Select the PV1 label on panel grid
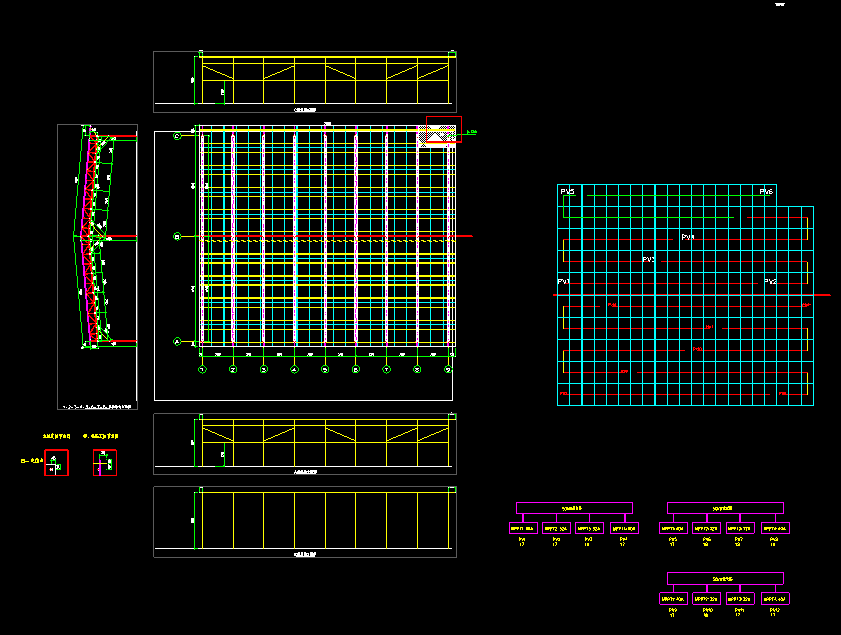 [x=564, y=283]
